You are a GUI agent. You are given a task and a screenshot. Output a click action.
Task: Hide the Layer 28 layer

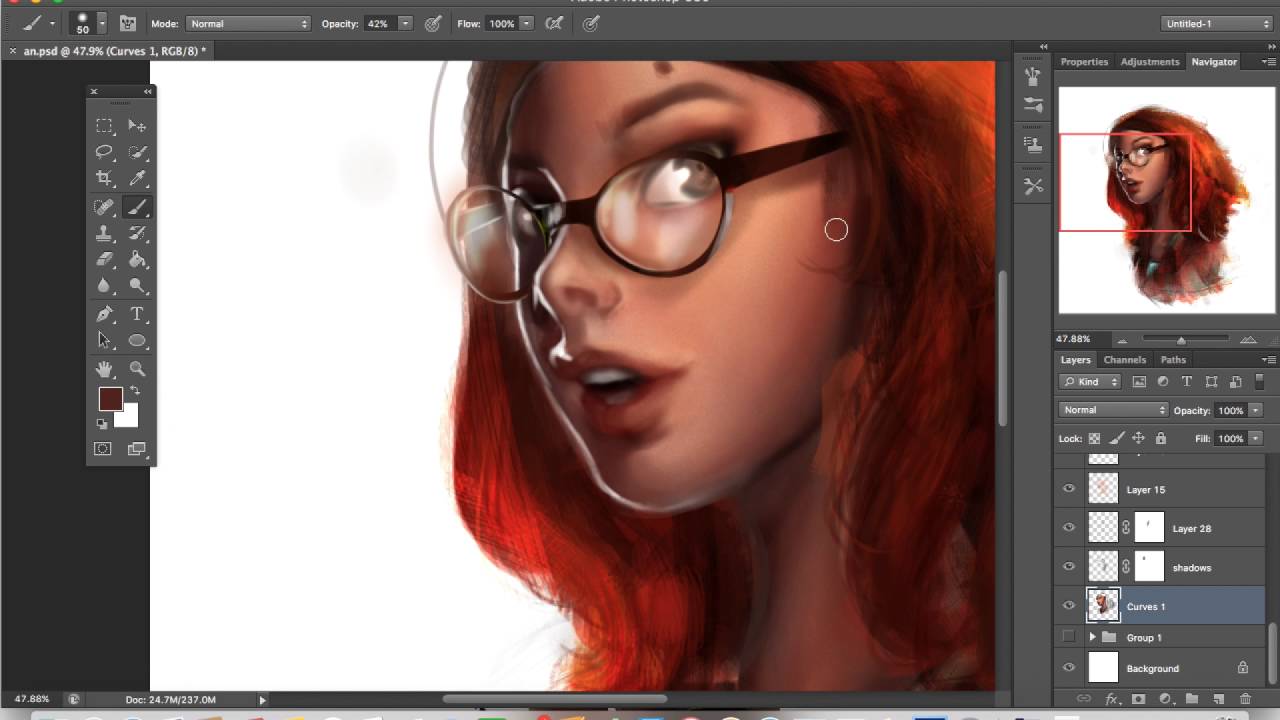coord(1069,528)
